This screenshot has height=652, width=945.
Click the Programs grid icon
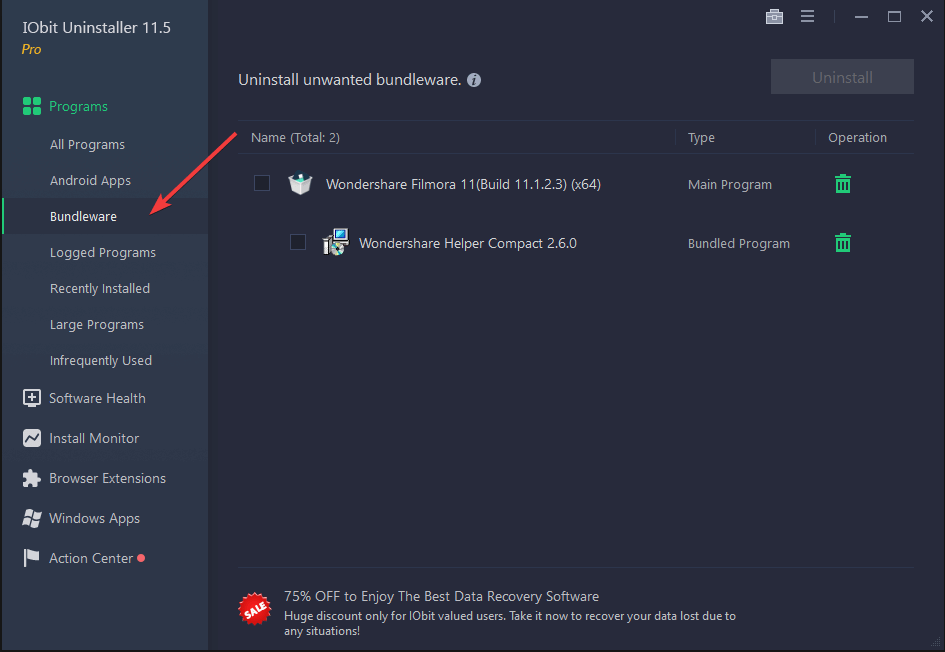pos(32,106)
